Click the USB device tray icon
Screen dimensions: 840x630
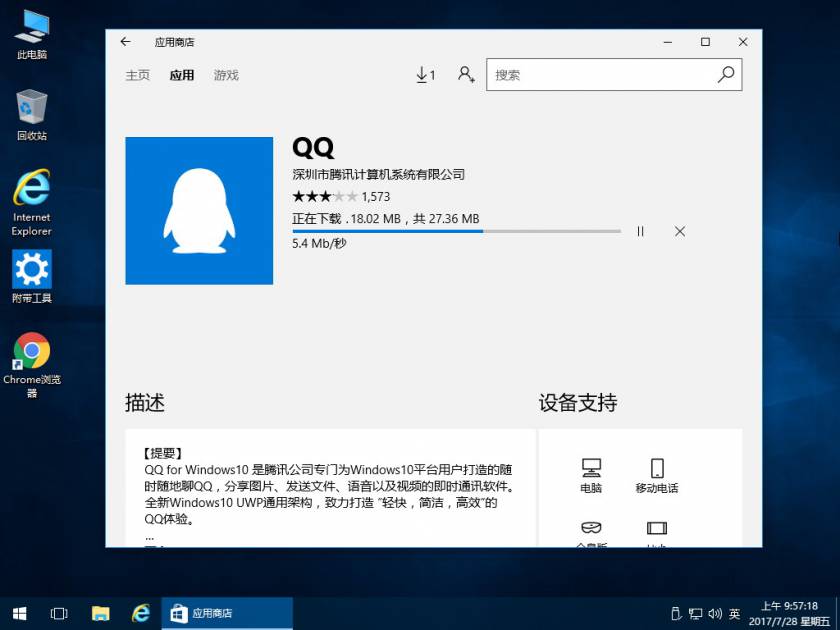point(676,613)
